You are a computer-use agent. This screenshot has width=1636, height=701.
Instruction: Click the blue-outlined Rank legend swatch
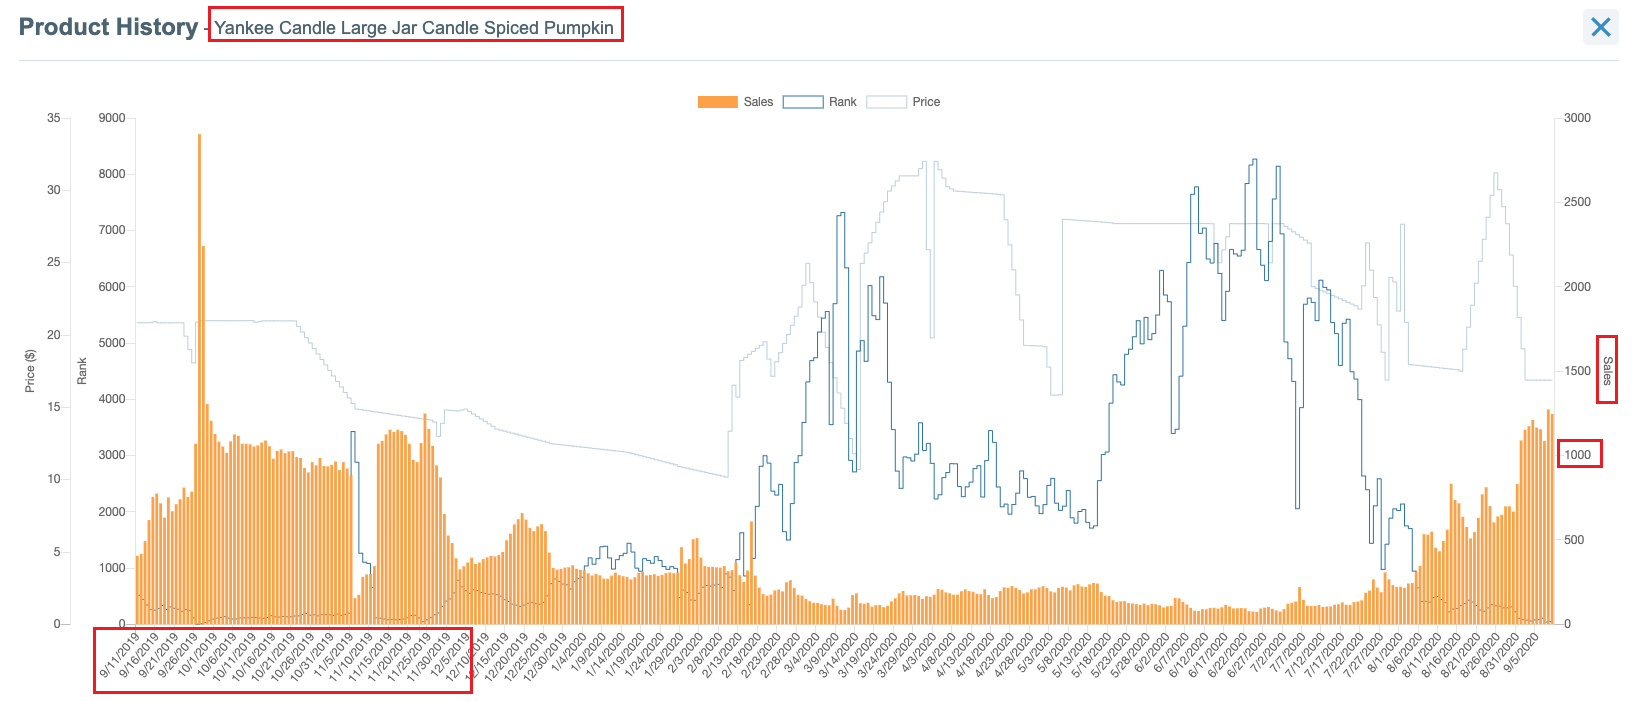(x=802, y=102)
